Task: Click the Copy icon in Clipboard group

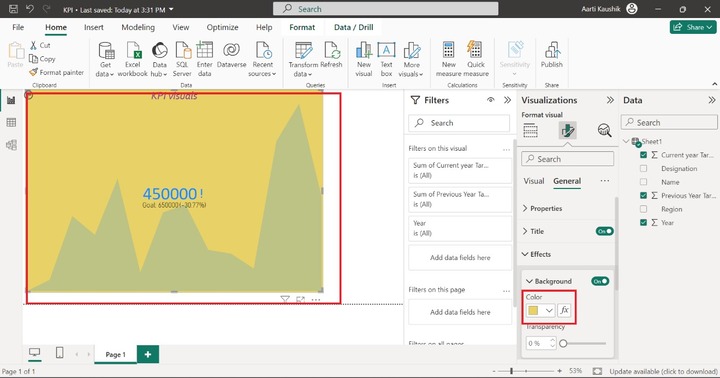Action: click(34, 58)
